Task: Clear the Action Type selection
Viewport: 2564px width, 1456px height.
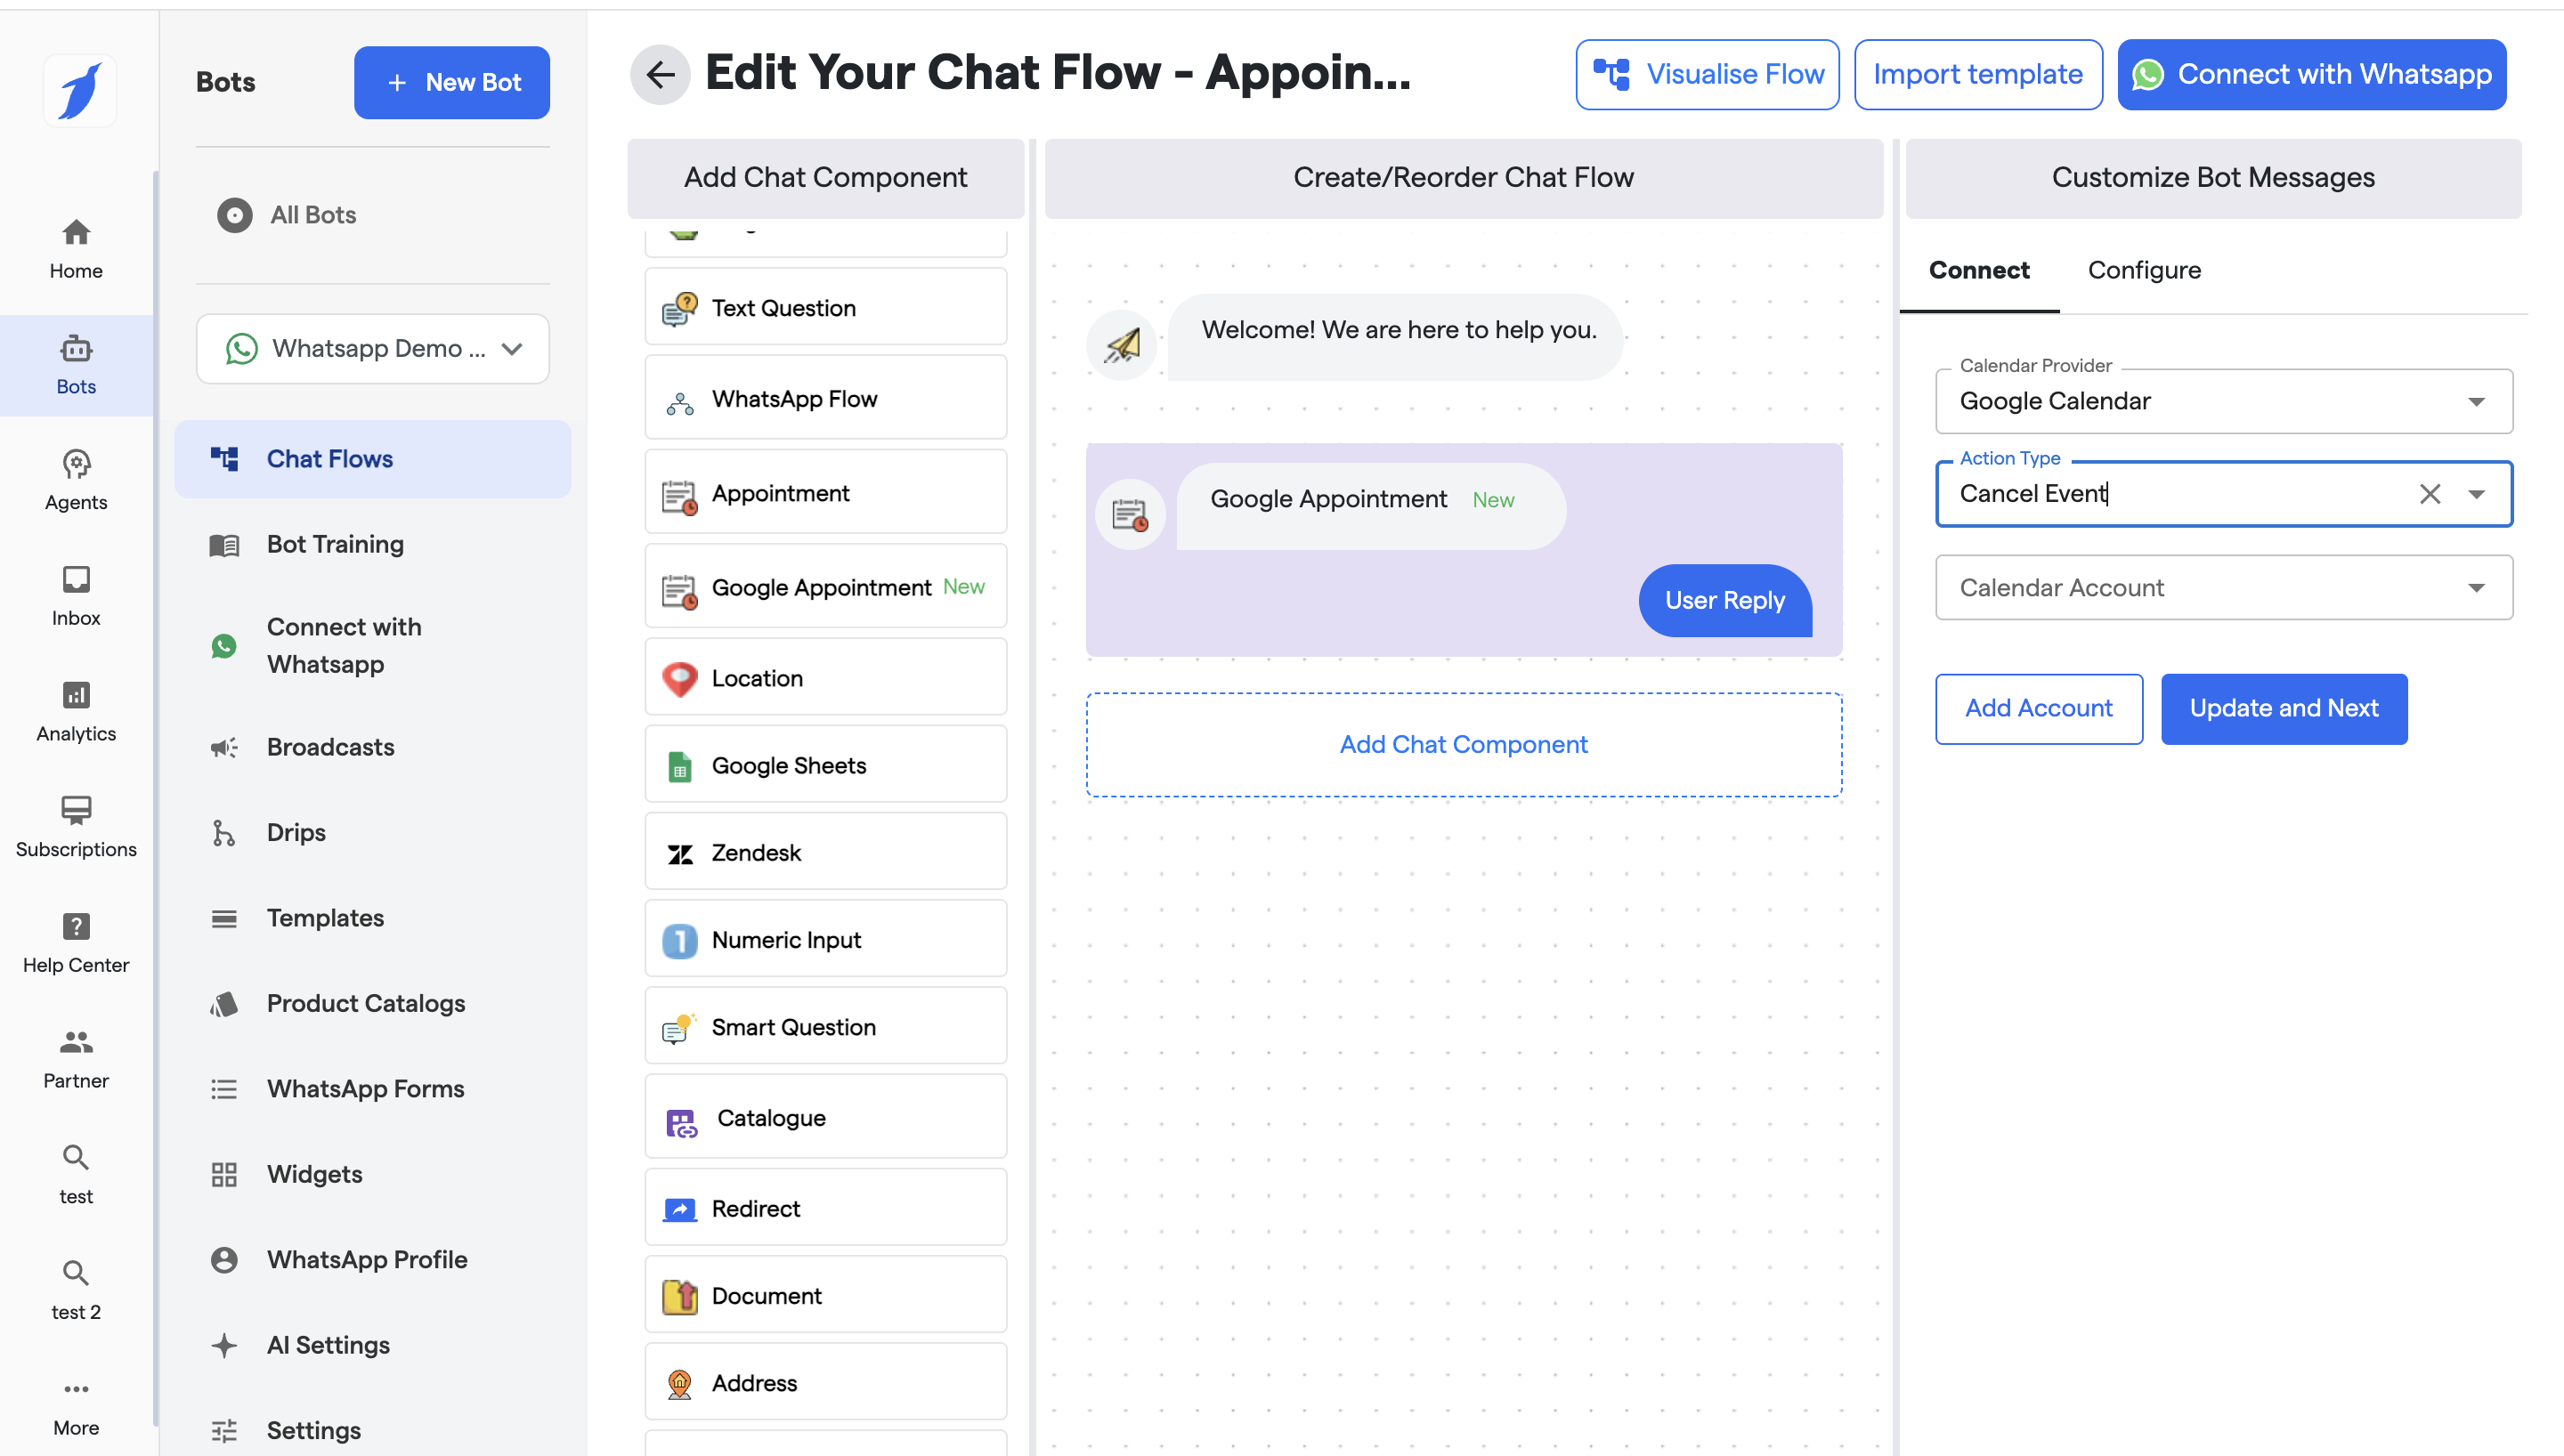Action: (x=2429, y=494)
